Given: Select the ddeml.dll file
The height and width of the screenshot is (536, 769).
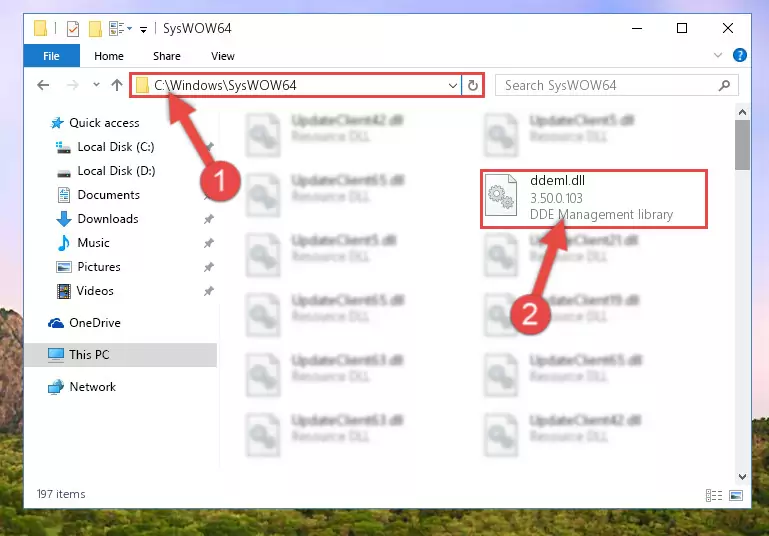Looking at the screenshot, I should pos(594,199).
